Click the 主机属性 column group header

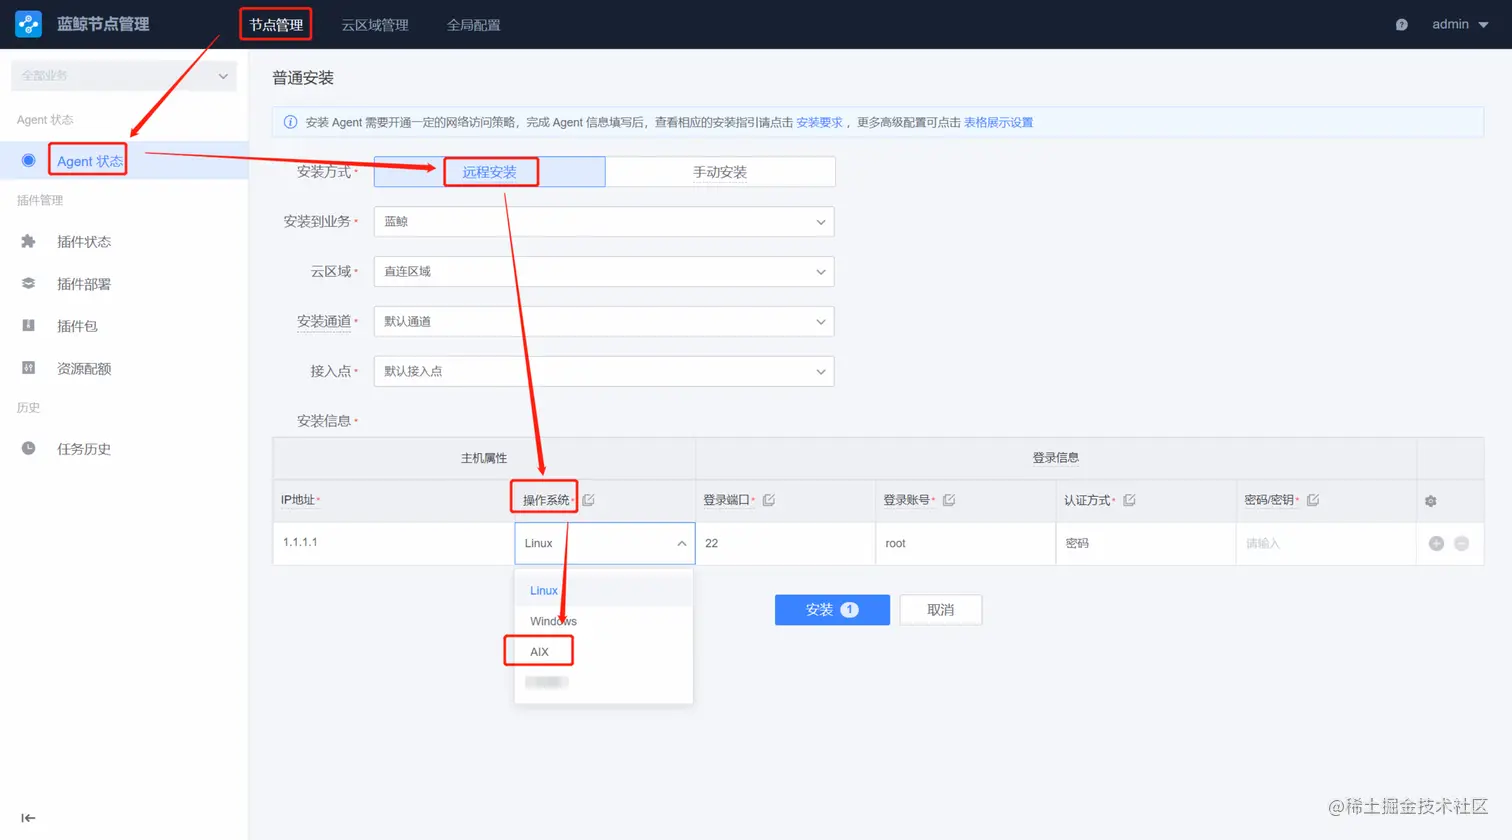[484, 458]
